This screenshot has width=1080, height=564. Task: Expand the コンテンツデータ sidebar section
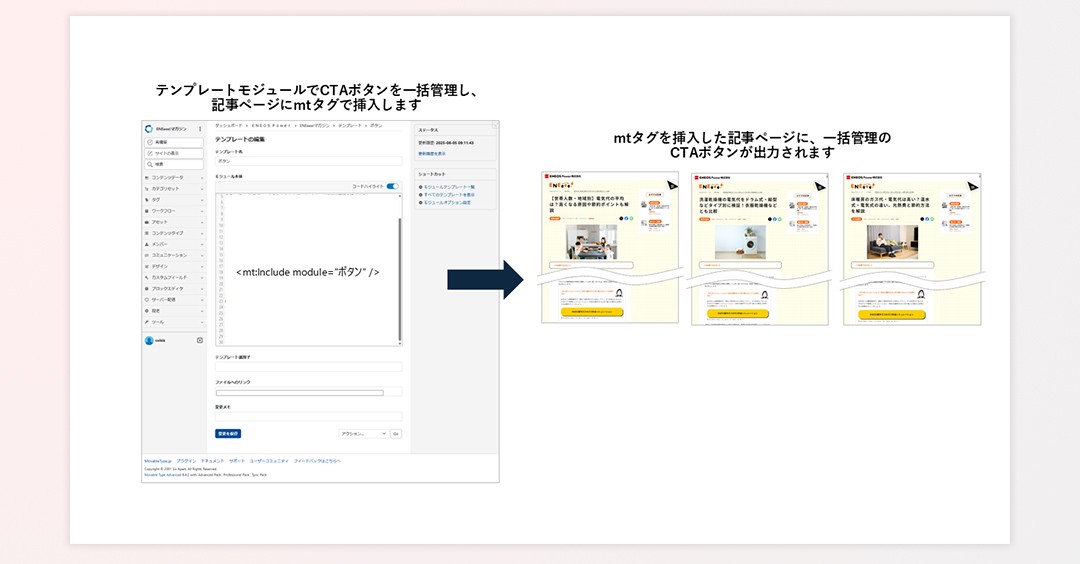[x=174, y=177]
